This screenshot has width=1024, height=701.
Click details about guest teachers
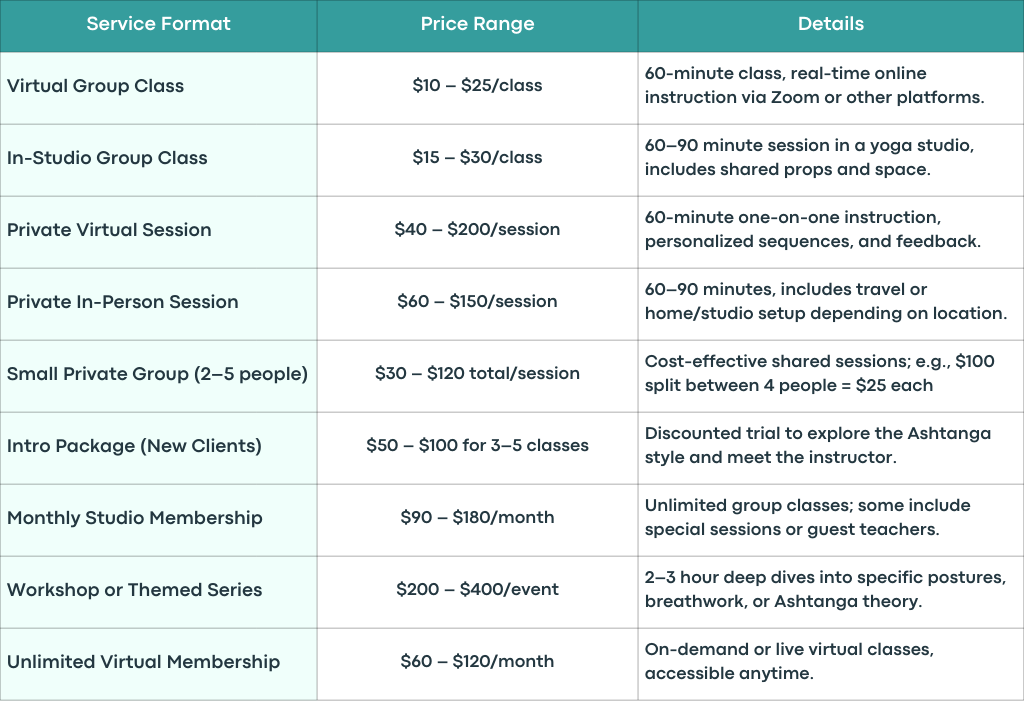coord(808,517)
